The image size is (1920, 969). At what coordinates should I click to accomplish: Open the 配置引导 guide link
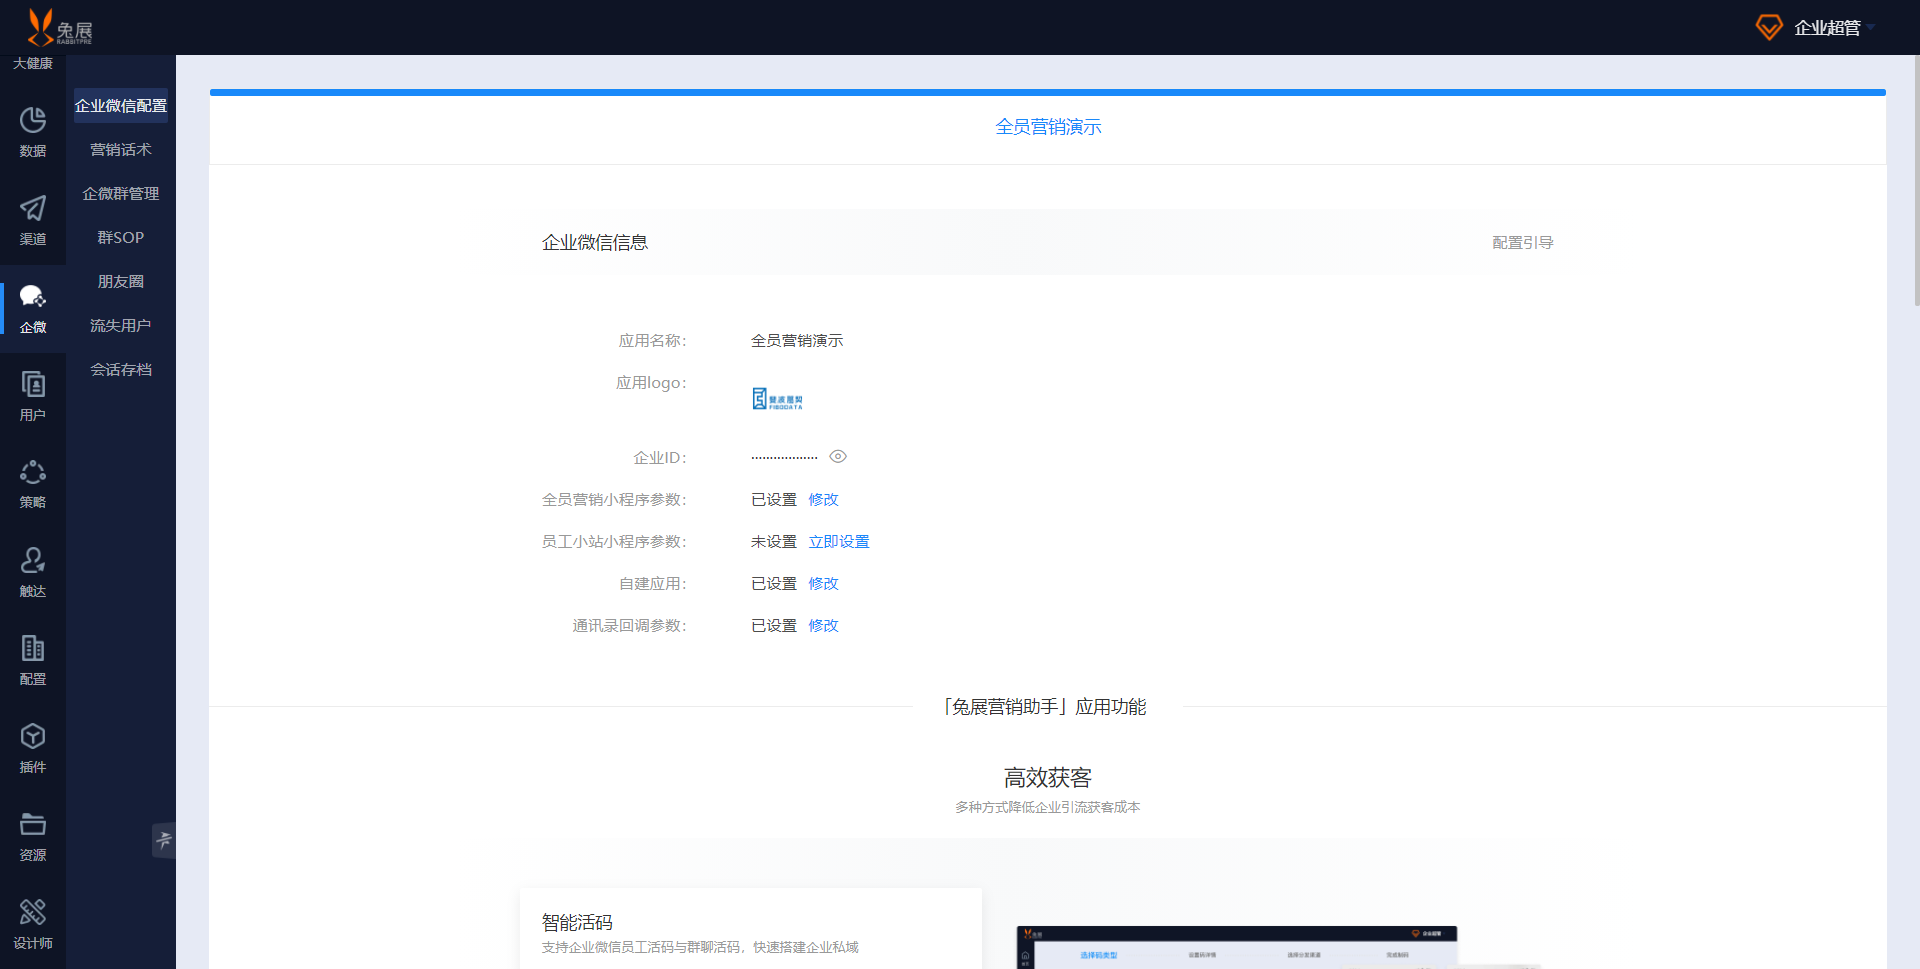click(1522, 243)
